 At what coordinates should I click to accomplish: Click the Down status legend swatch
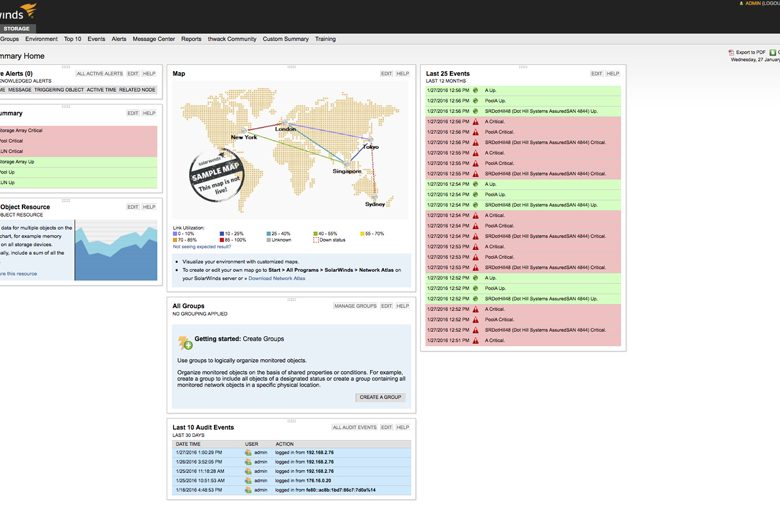click(315, 240)
